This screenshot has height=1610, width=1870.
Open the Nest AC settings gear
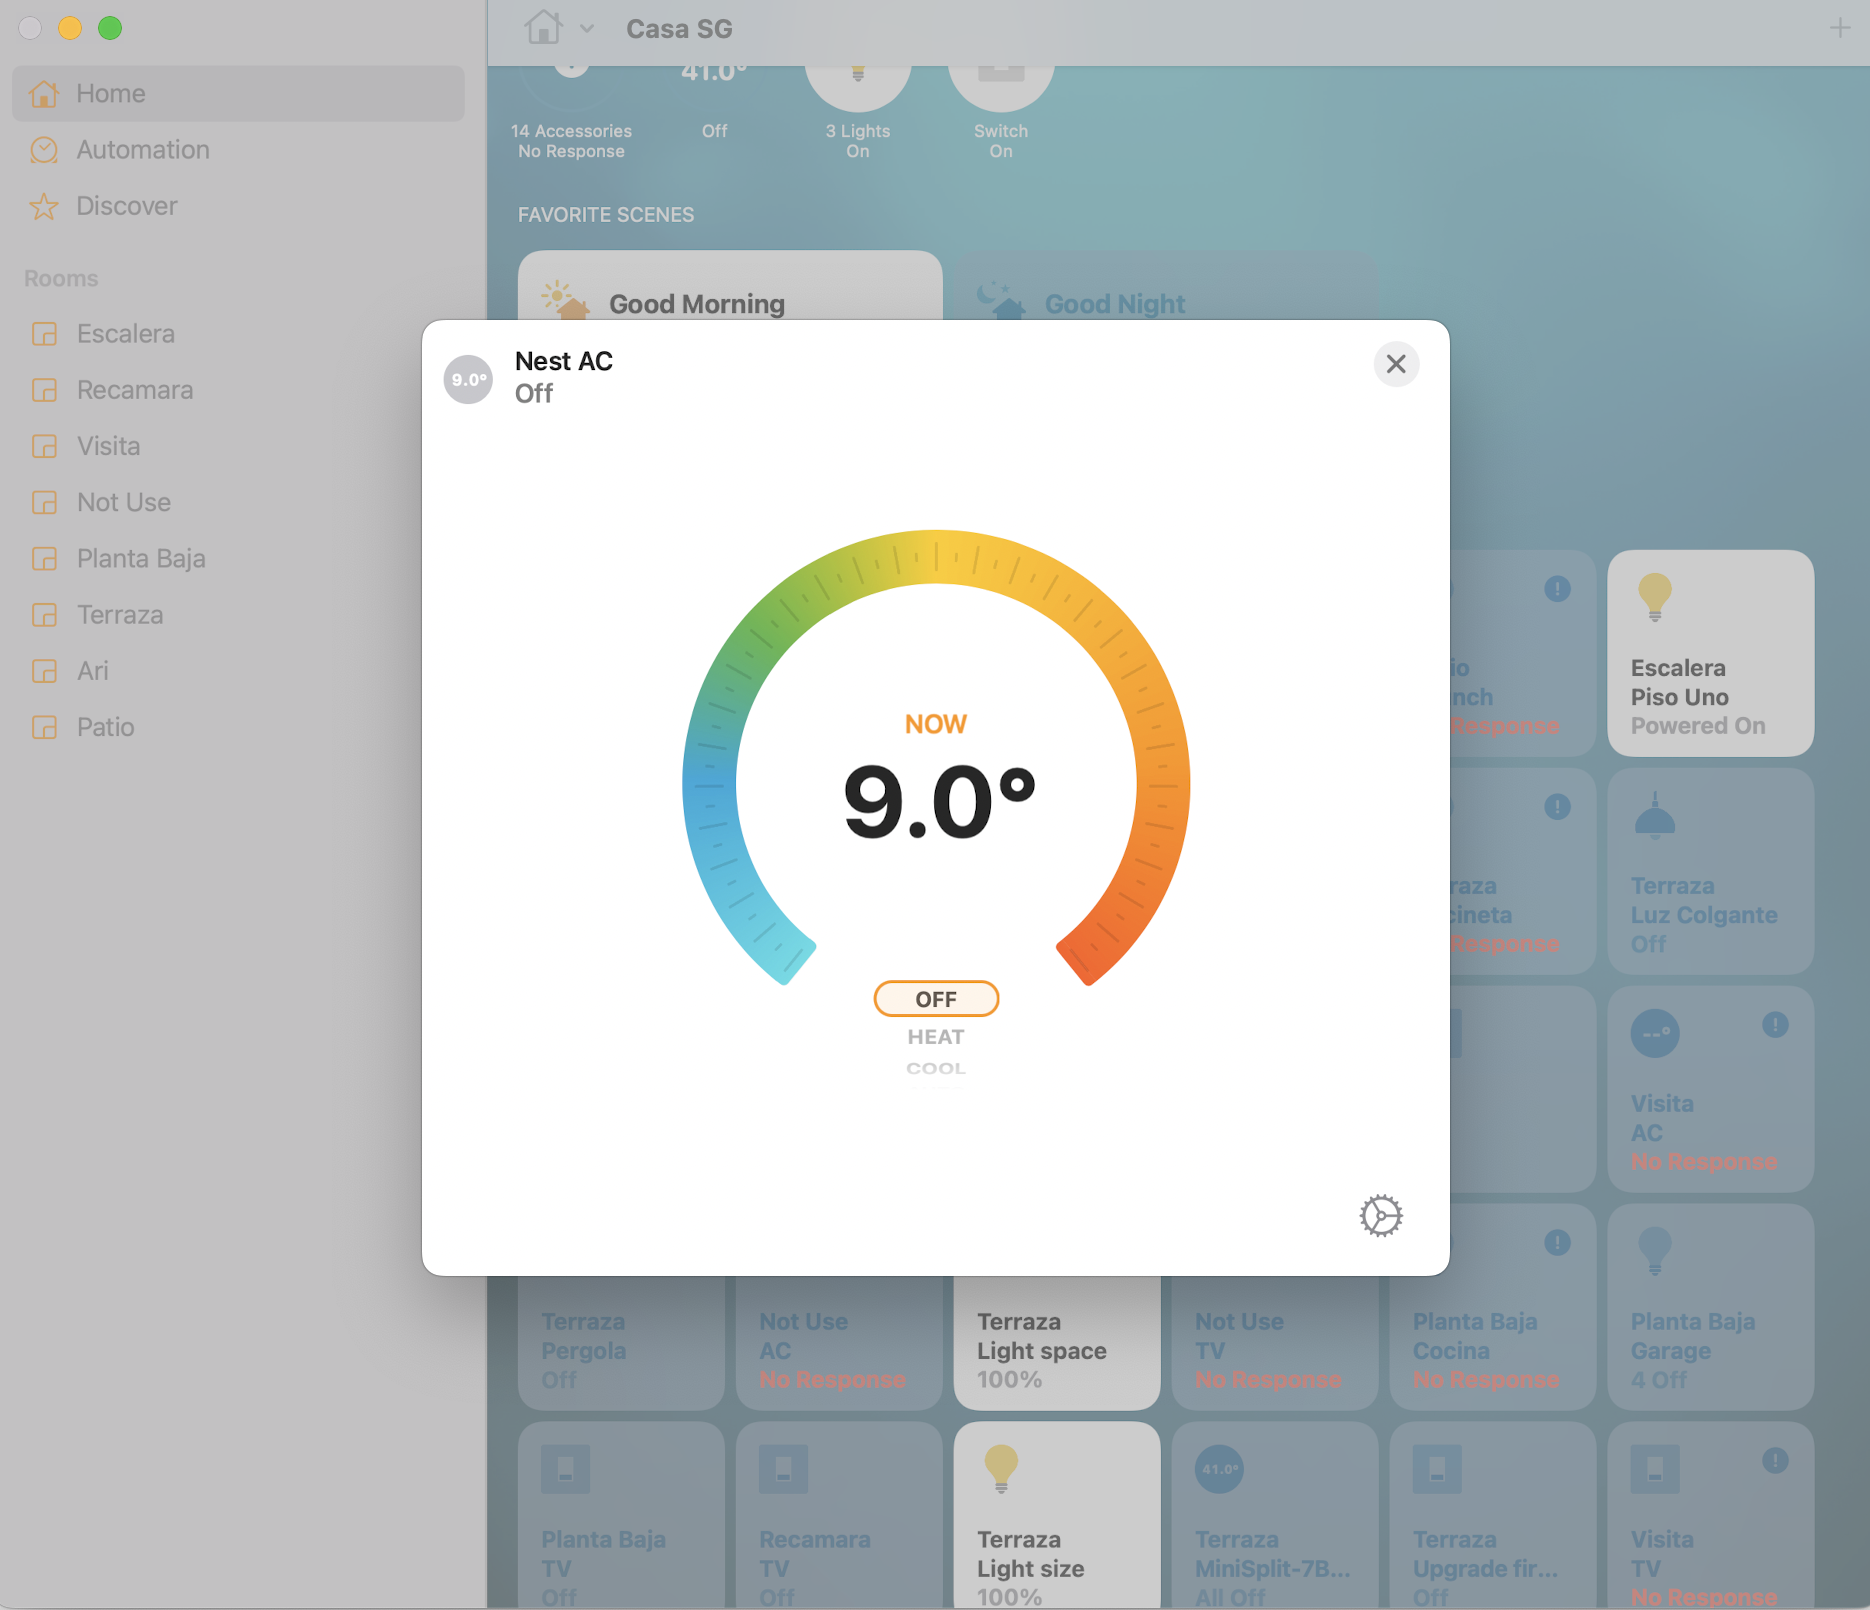coord(1381,1215)
